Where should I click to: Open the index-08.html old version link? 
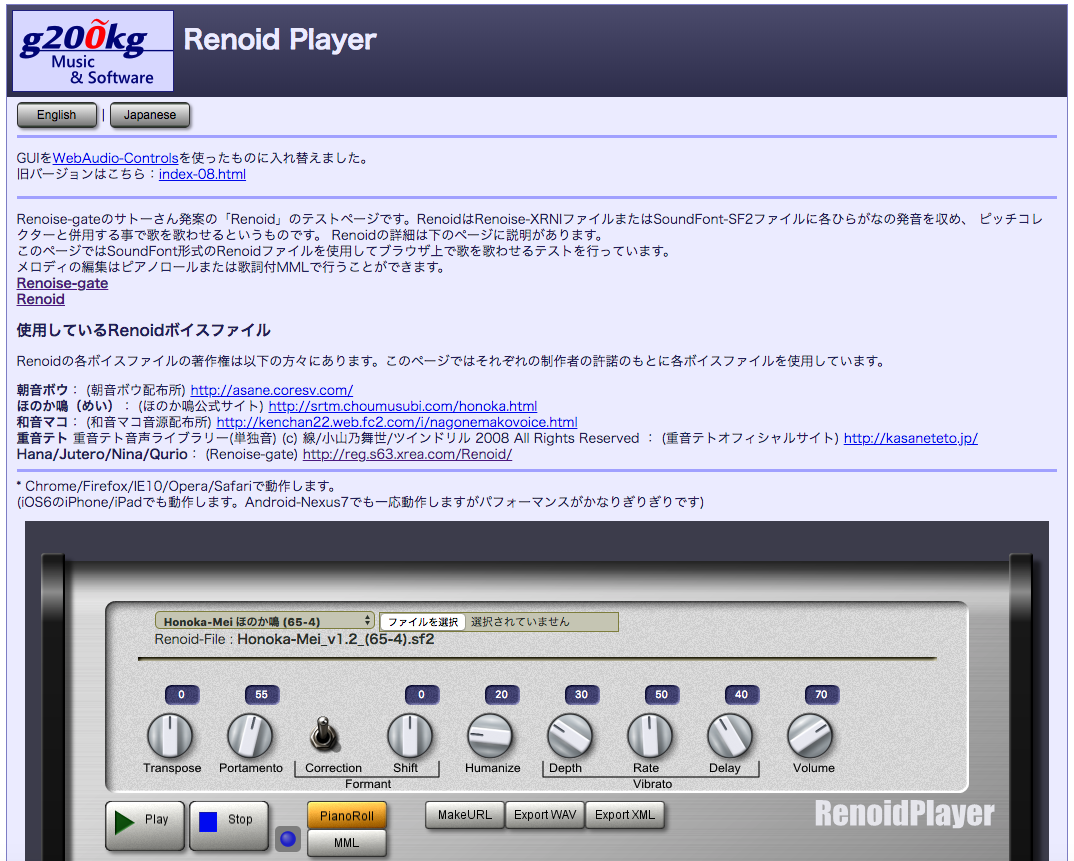202,175
